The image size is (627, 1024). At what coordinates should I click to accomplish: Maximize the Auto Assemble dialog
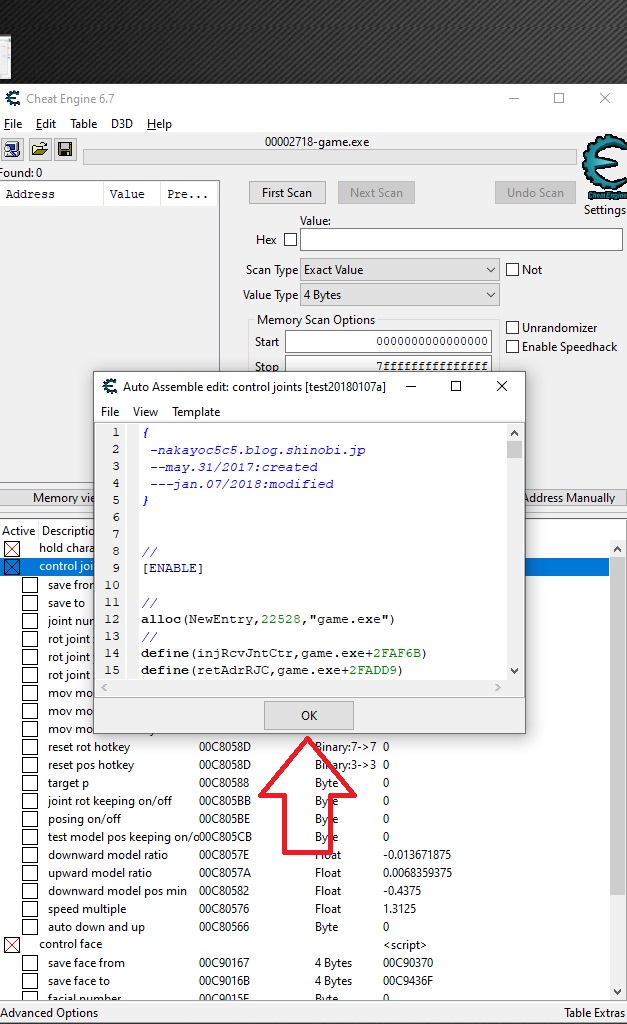tap(456, 386)
